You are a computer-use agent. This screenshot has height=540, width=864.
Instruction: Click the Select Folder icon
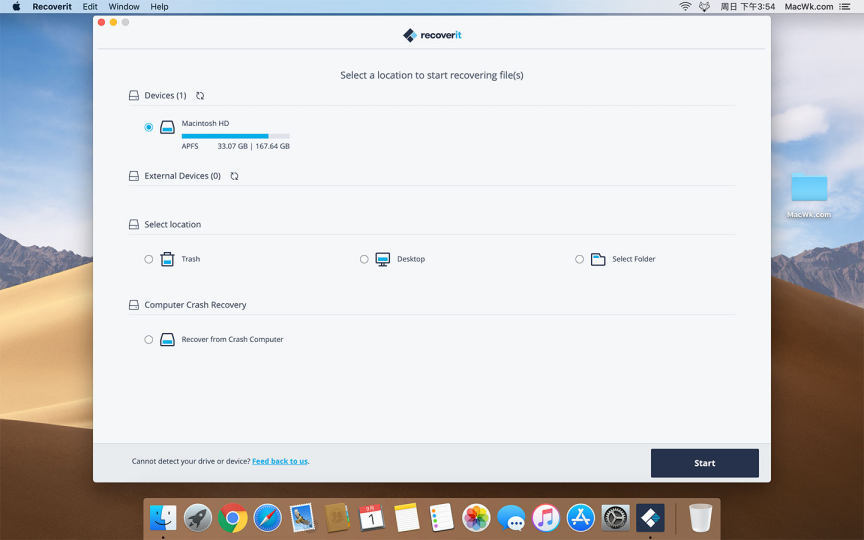[x=598, y=259]
